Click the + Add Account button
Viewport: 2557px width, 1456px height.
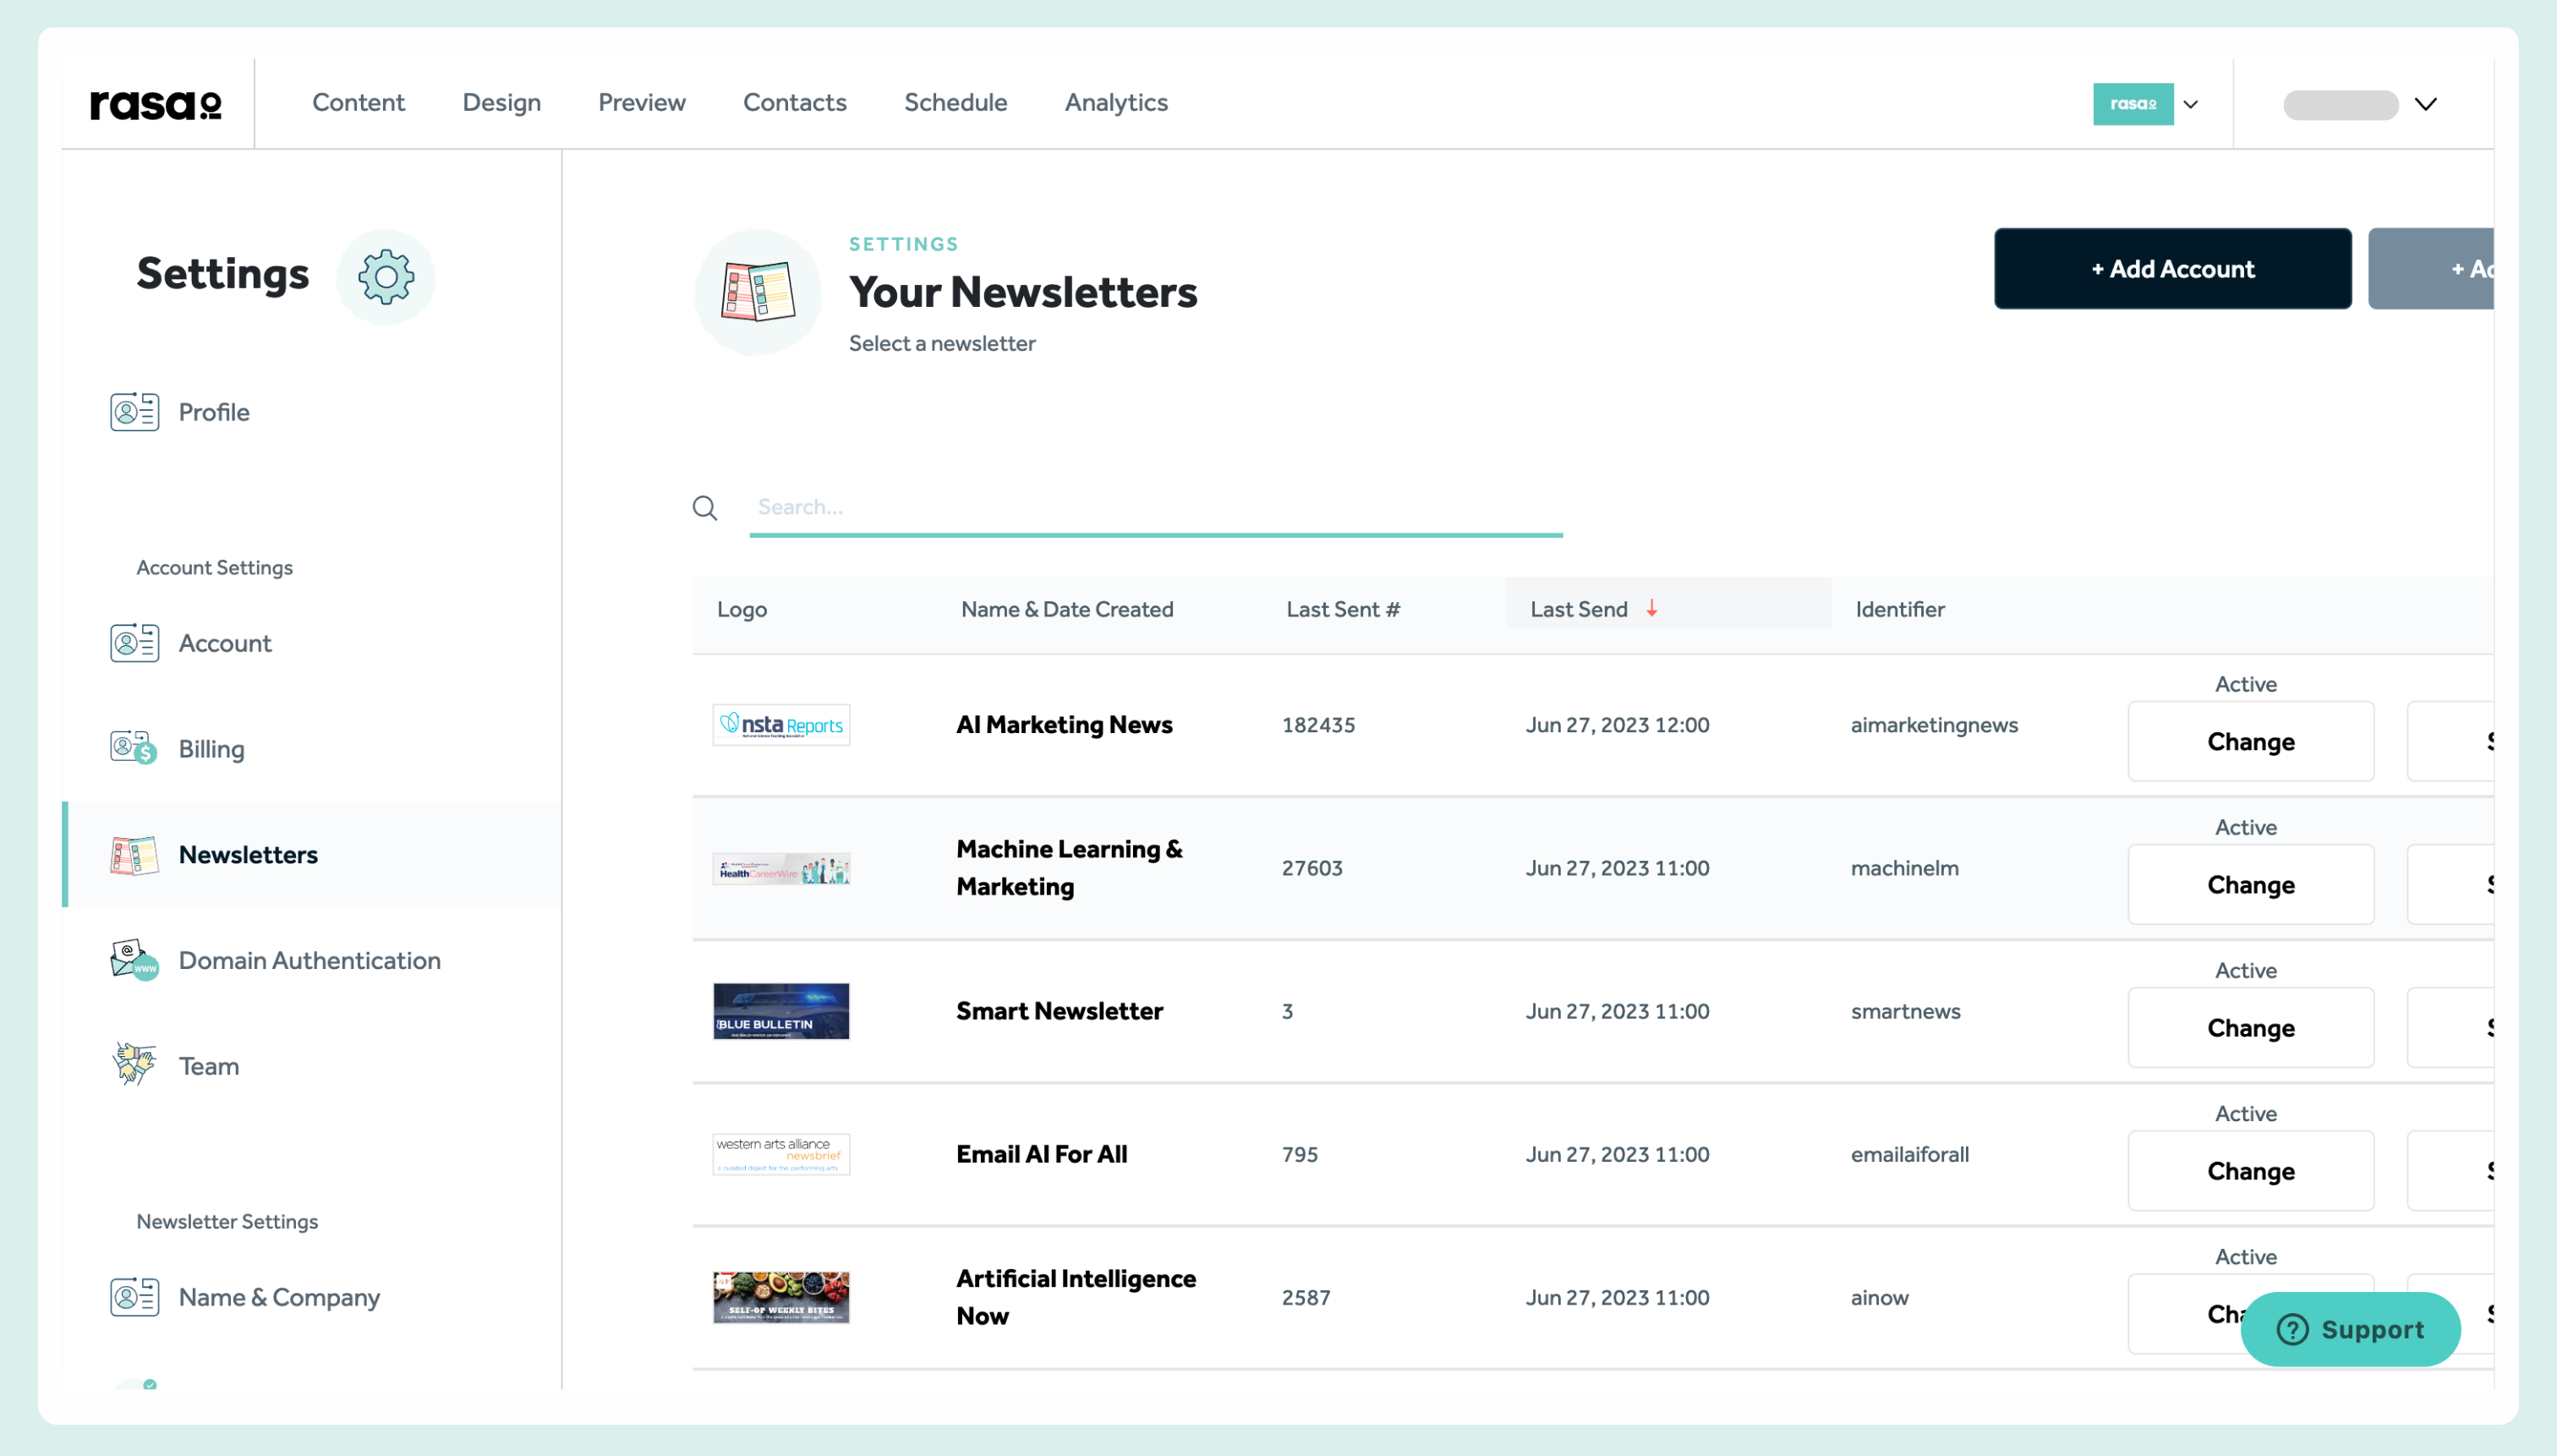[x=2172, y=268]
